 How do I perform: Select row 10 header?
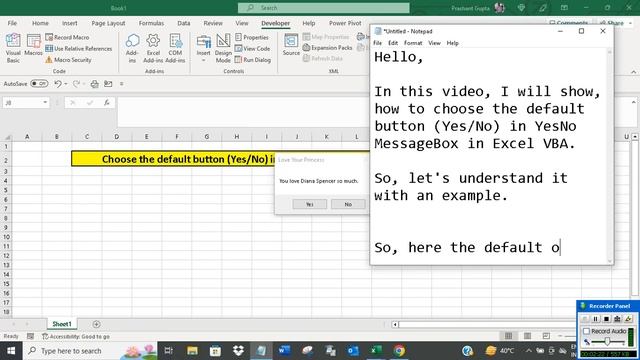6,237
